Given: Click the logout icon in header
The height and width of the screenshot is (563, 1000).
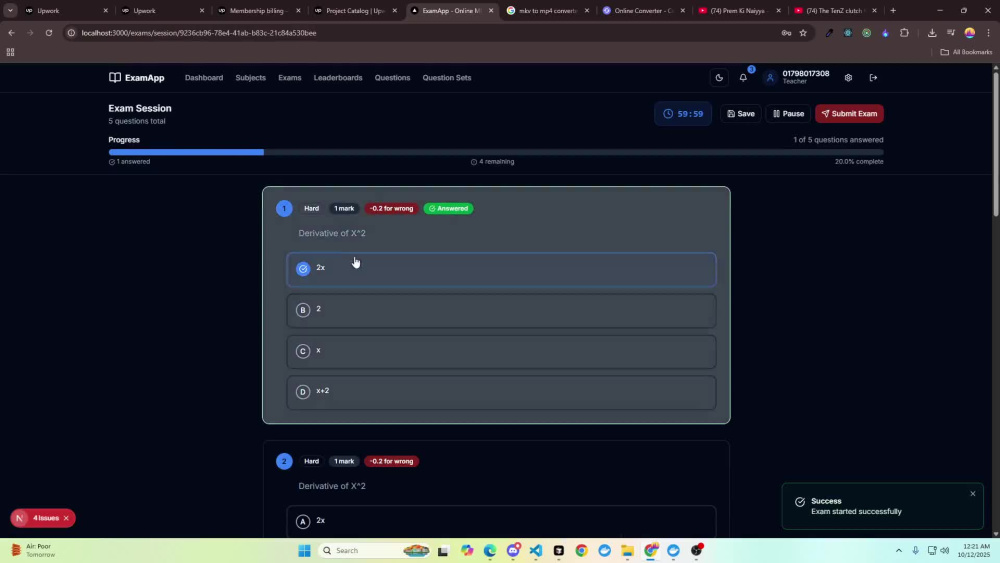Looking at the screenshot, I should 873,78.
